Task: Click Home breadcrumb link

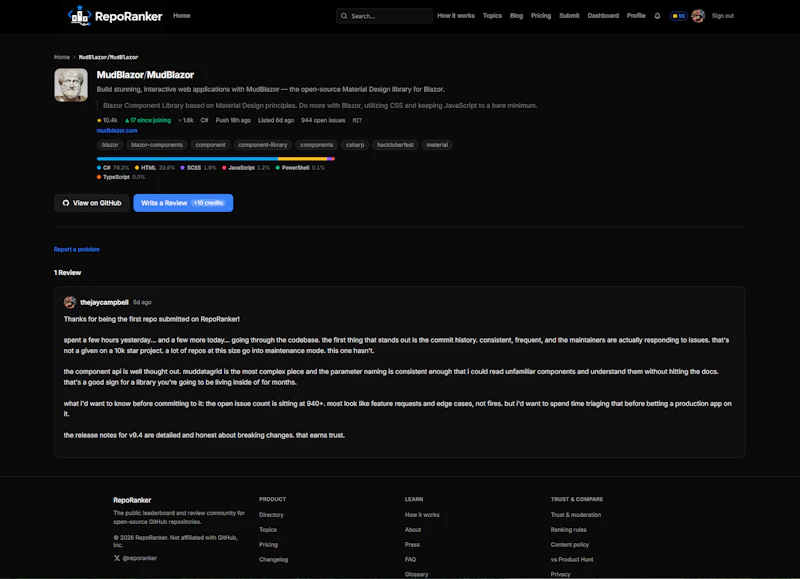Action: (x=62, y=57)
